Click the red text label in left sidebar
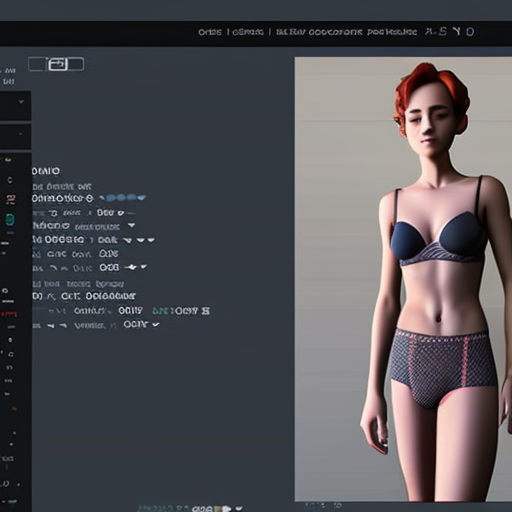512x512 pixels. pos(9,313)
